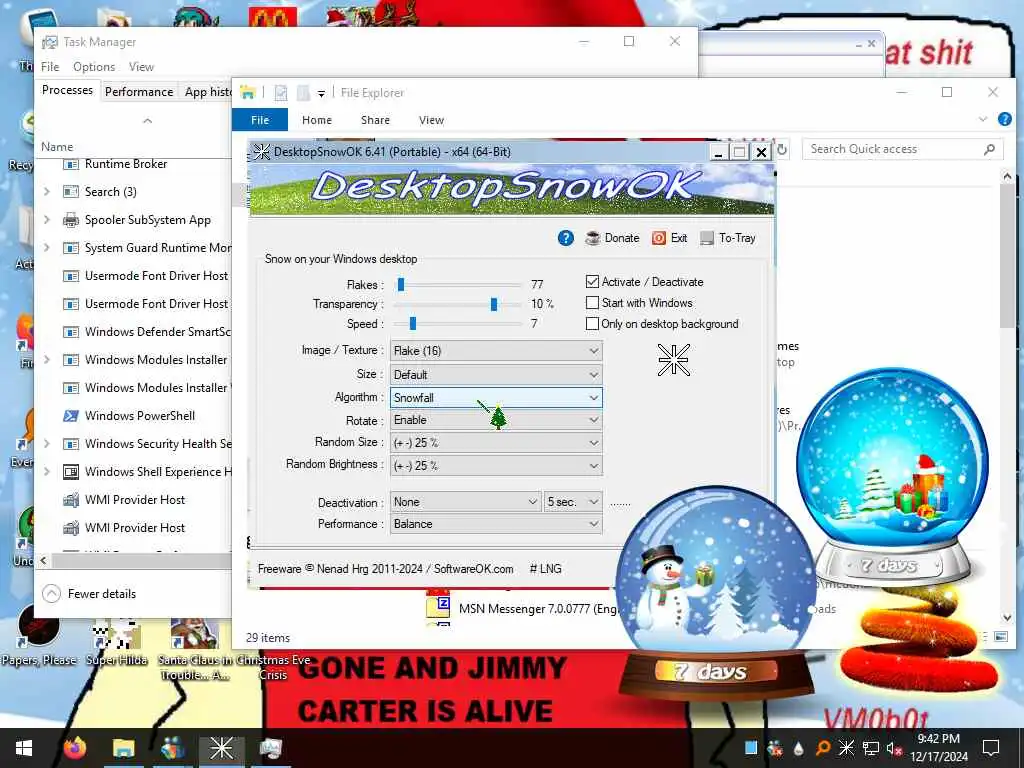The width and height of the screenshot is (1024, 768).
Task: Click the Flakes slider handle
Action: 401,285
